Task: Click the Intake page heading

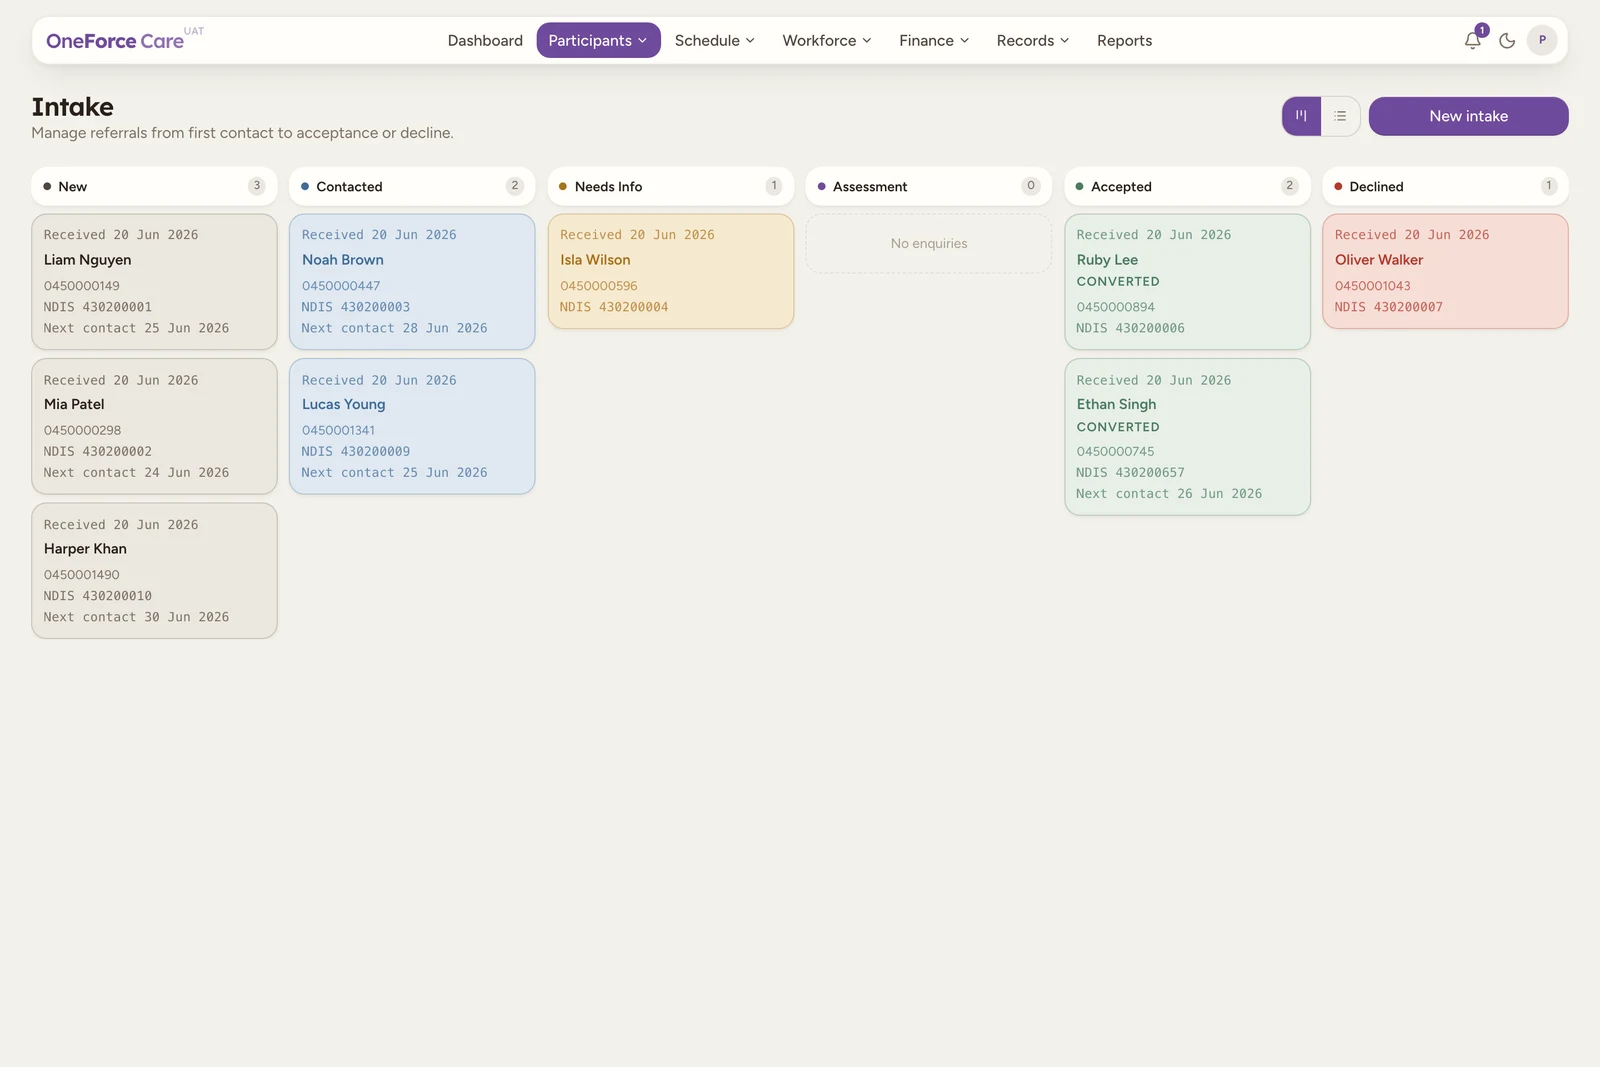Action: 72,107
